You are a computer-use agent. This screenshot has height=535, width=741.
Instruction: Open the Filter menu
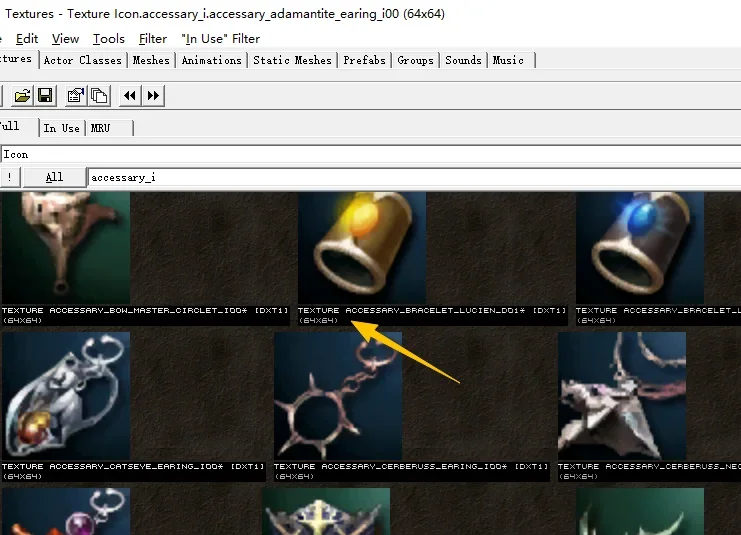click(x=153, y=39)
